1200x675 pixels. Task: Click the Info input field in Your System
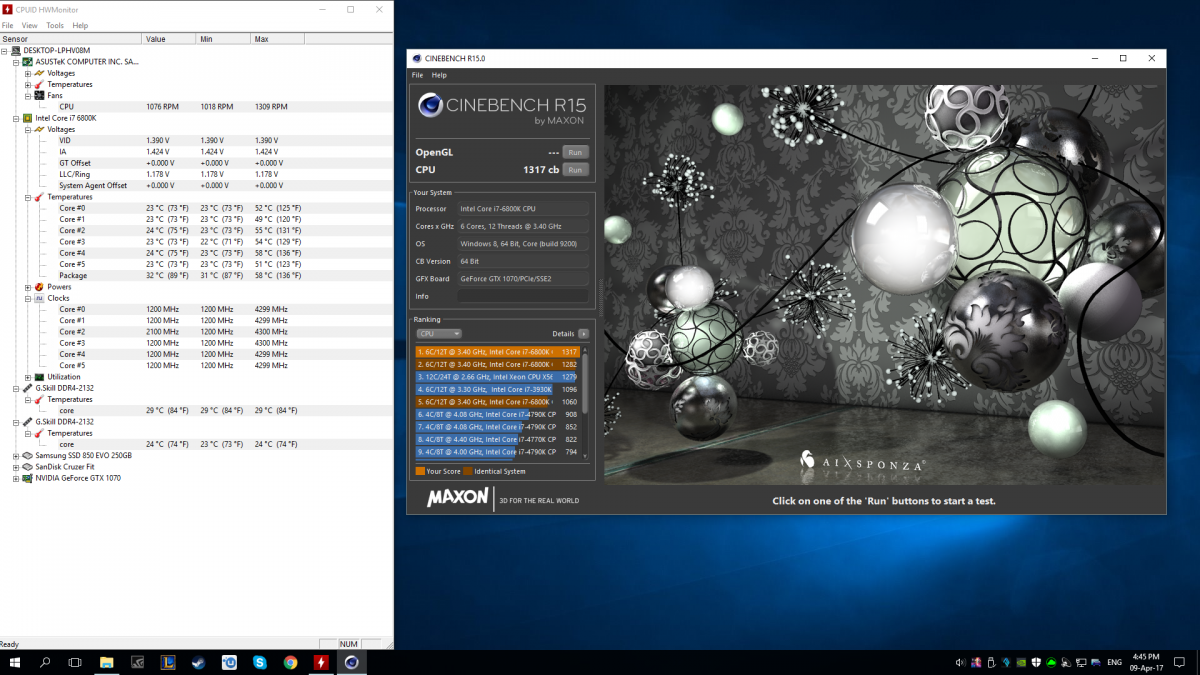(523, 296)
